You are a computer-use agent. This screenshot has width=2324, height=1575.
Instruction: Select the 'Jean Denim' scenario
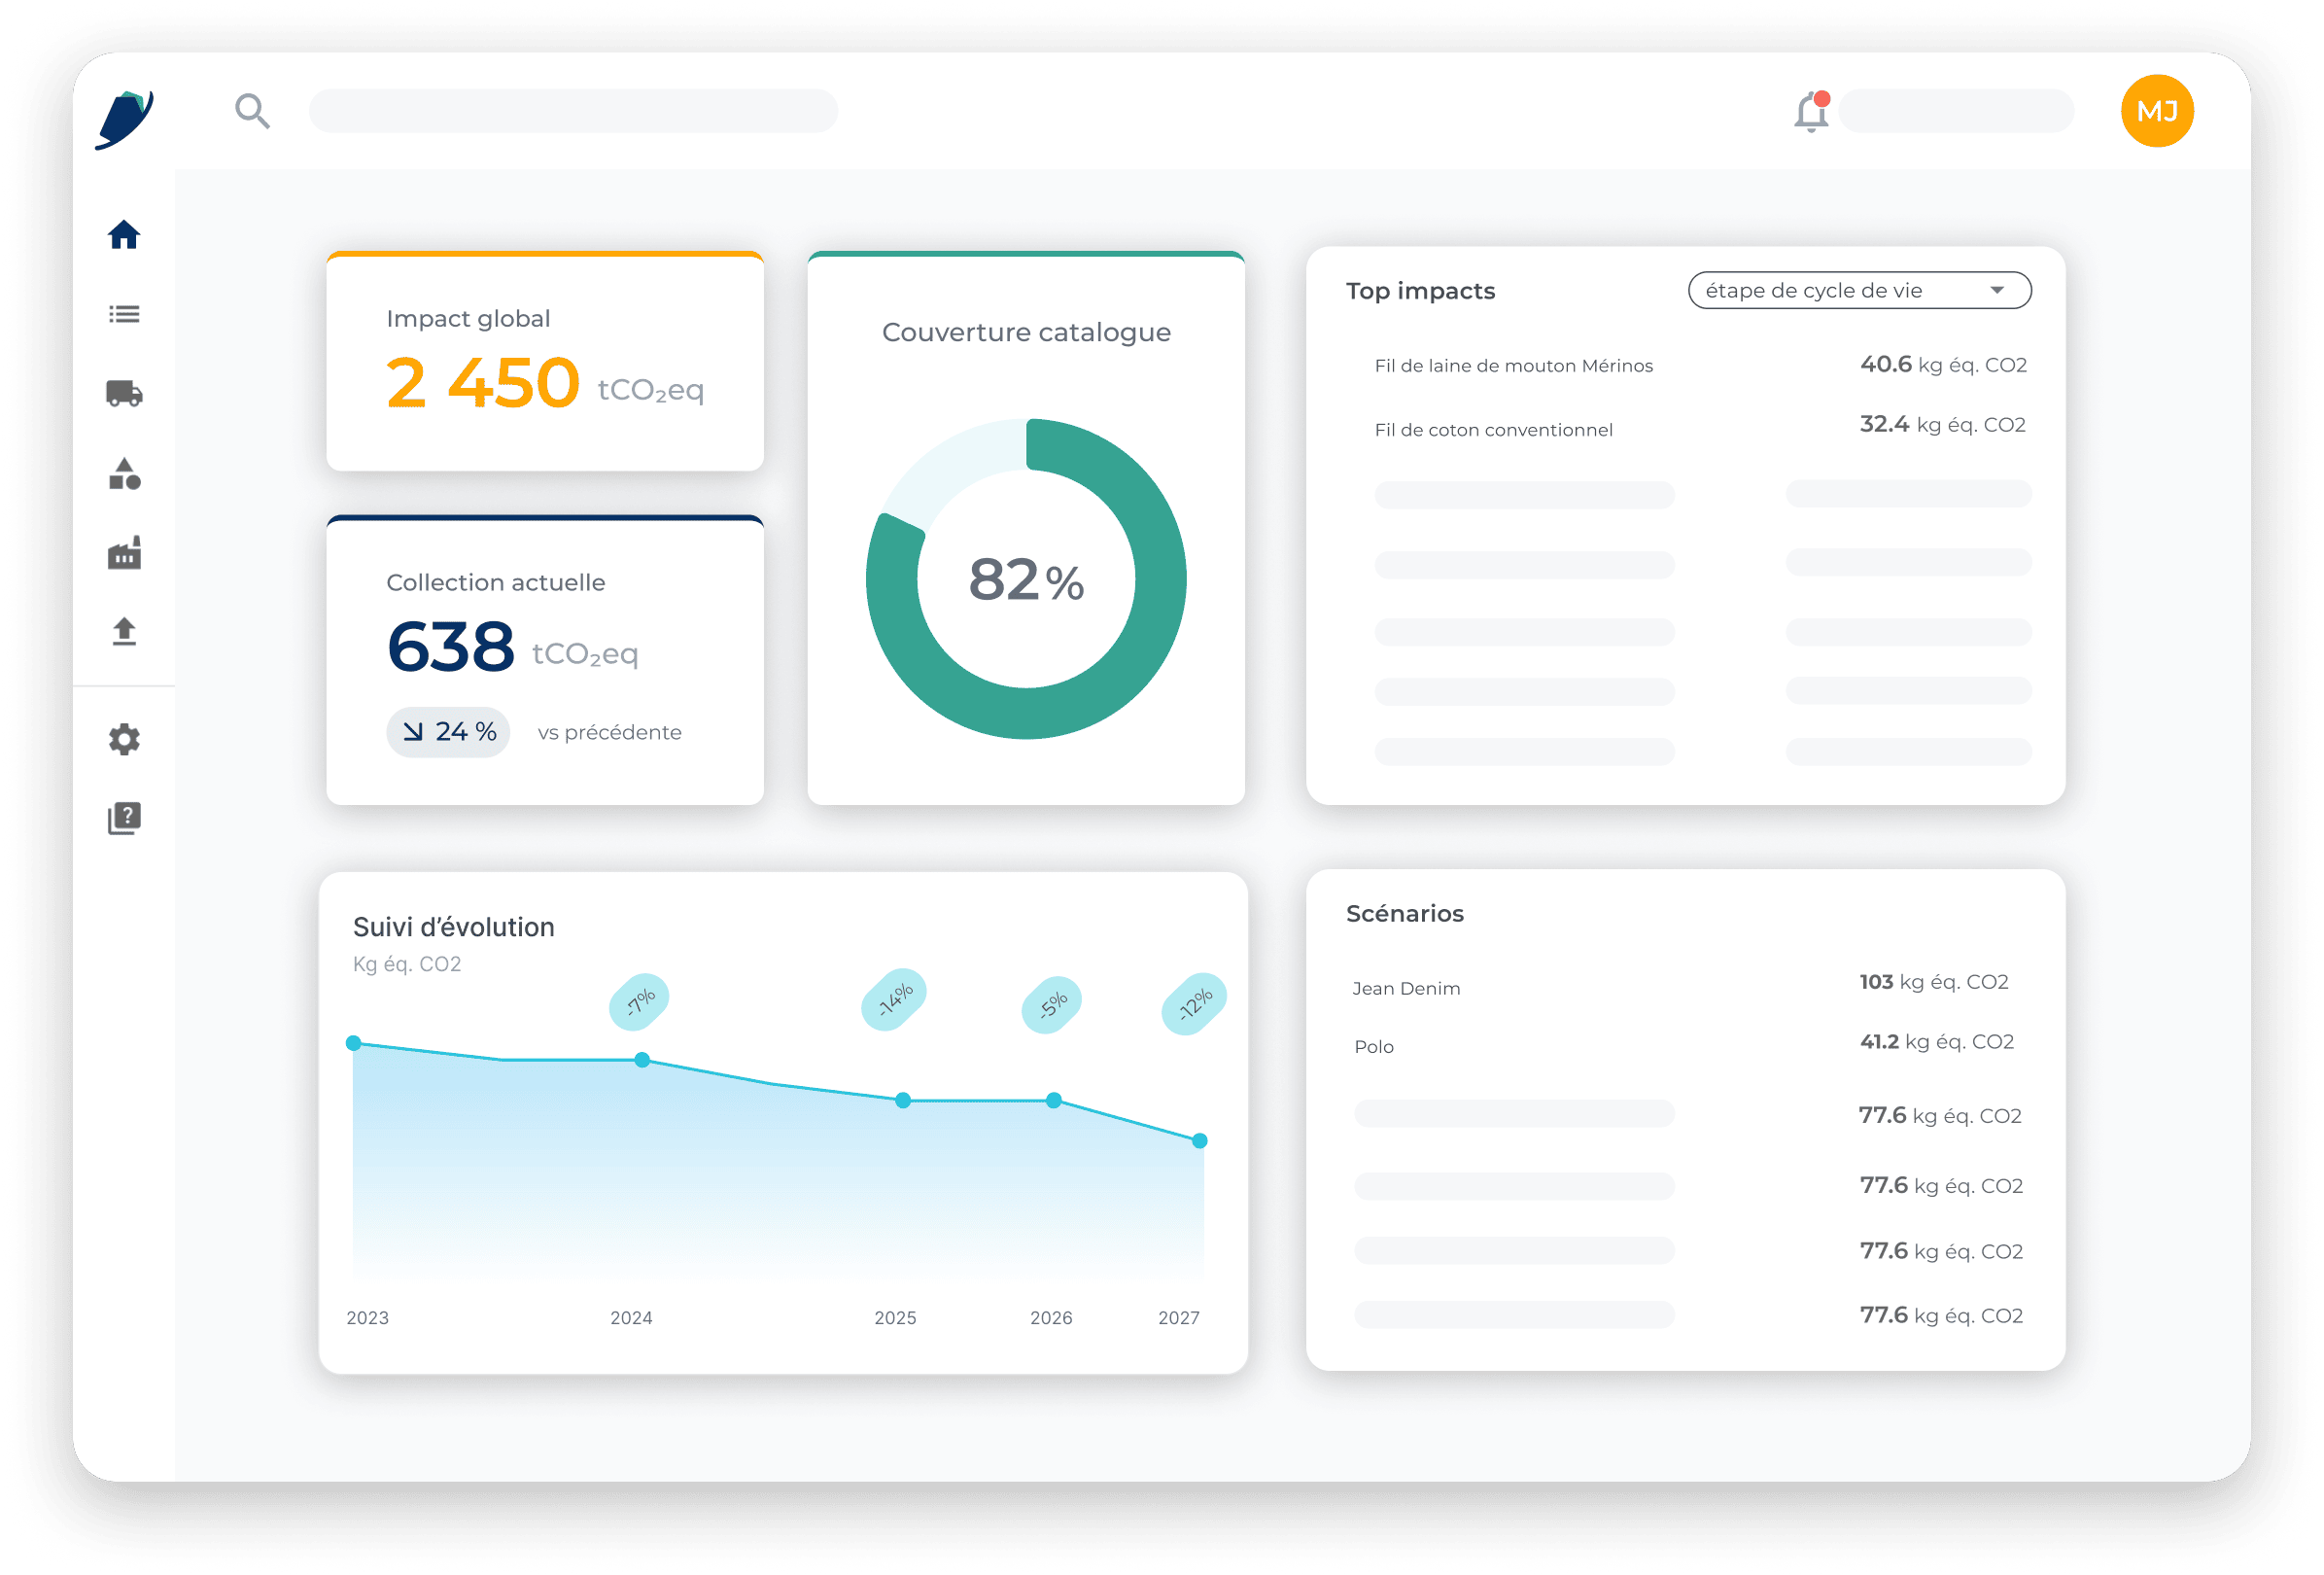[x=1407, y=987]
